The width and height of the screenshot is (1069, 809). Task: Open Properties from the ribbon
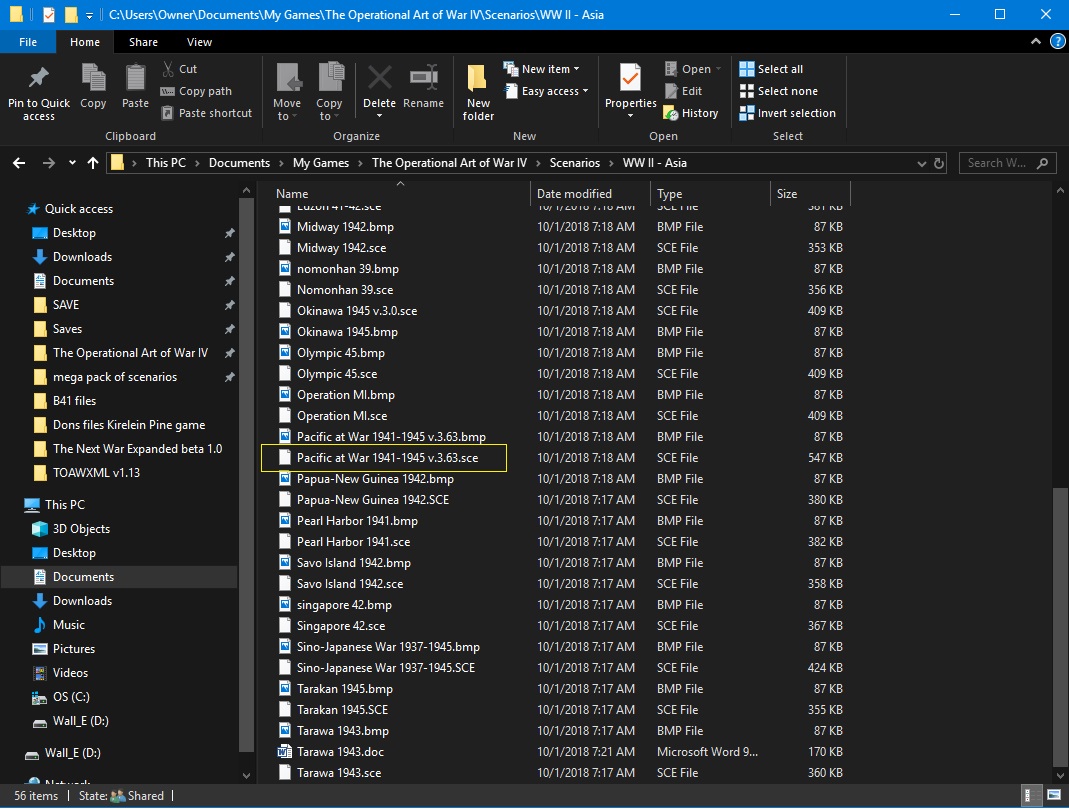631,91
